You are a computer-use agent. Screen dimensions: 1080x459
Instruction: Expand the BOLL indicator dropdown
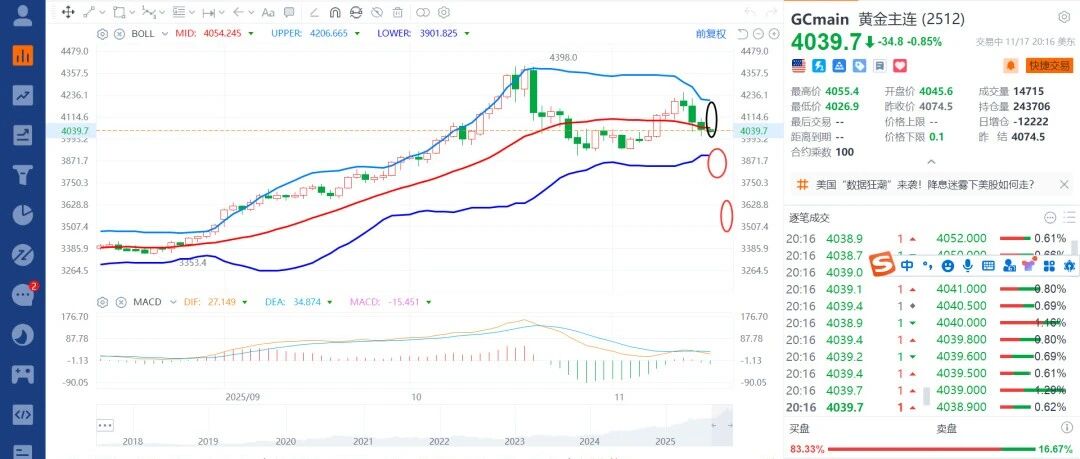pyautogui.click(x=165, y=34)
